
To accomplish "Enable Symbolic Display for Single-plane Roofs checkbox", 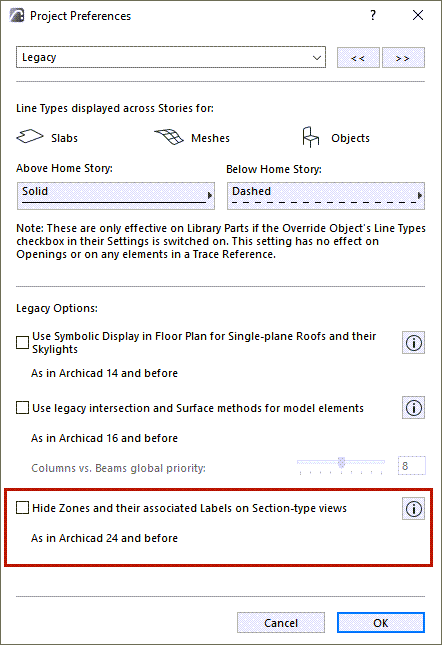I will [x=22, y=342].
